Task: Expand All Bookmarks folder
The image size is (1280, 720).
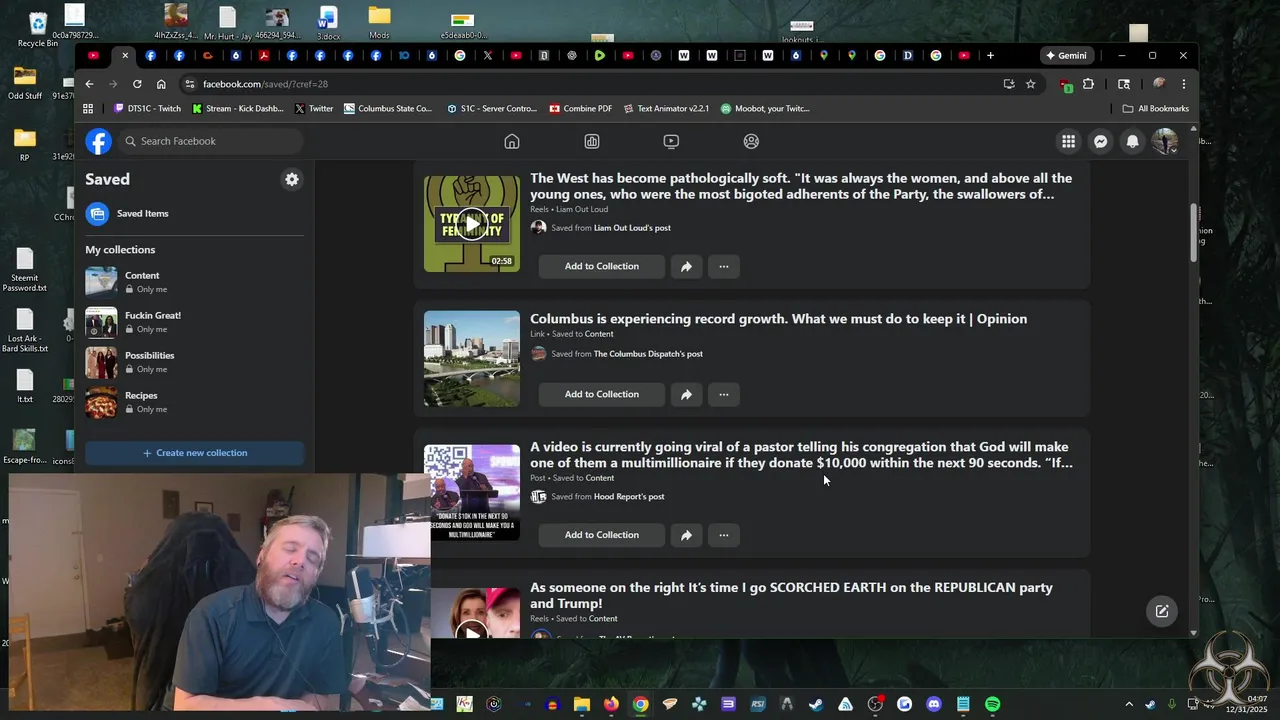Action: 1156,108
